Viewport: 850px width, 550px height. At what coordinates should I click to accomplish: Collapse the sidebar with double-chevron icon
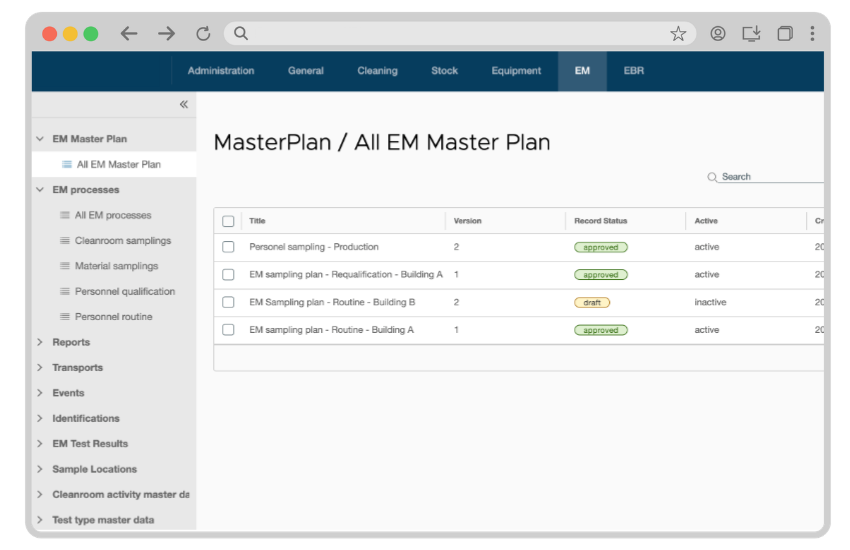(x=184, y=104)
